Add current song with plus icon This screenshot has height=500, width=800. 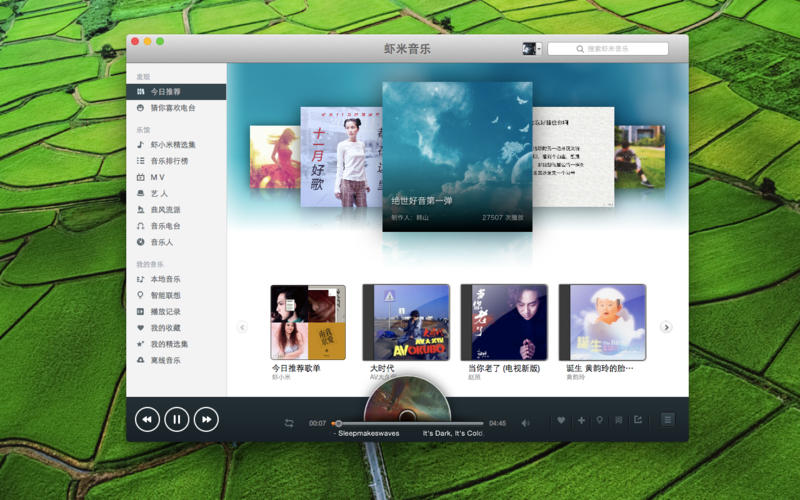point(581,420)
